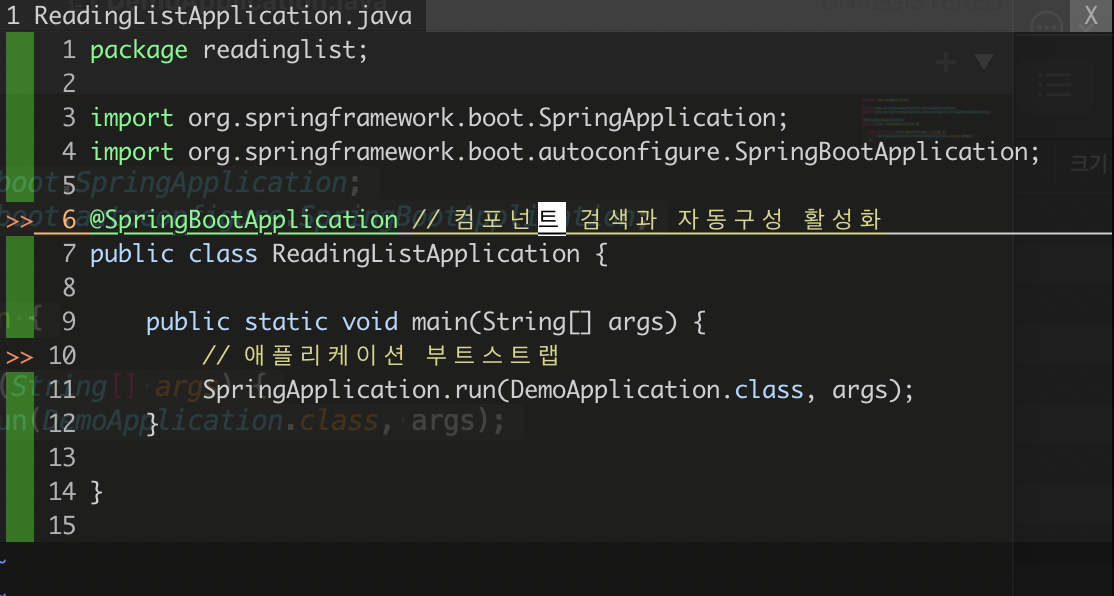
Task: Click the comment word '부트스트랩' on line 10
Action: point(492,355)
